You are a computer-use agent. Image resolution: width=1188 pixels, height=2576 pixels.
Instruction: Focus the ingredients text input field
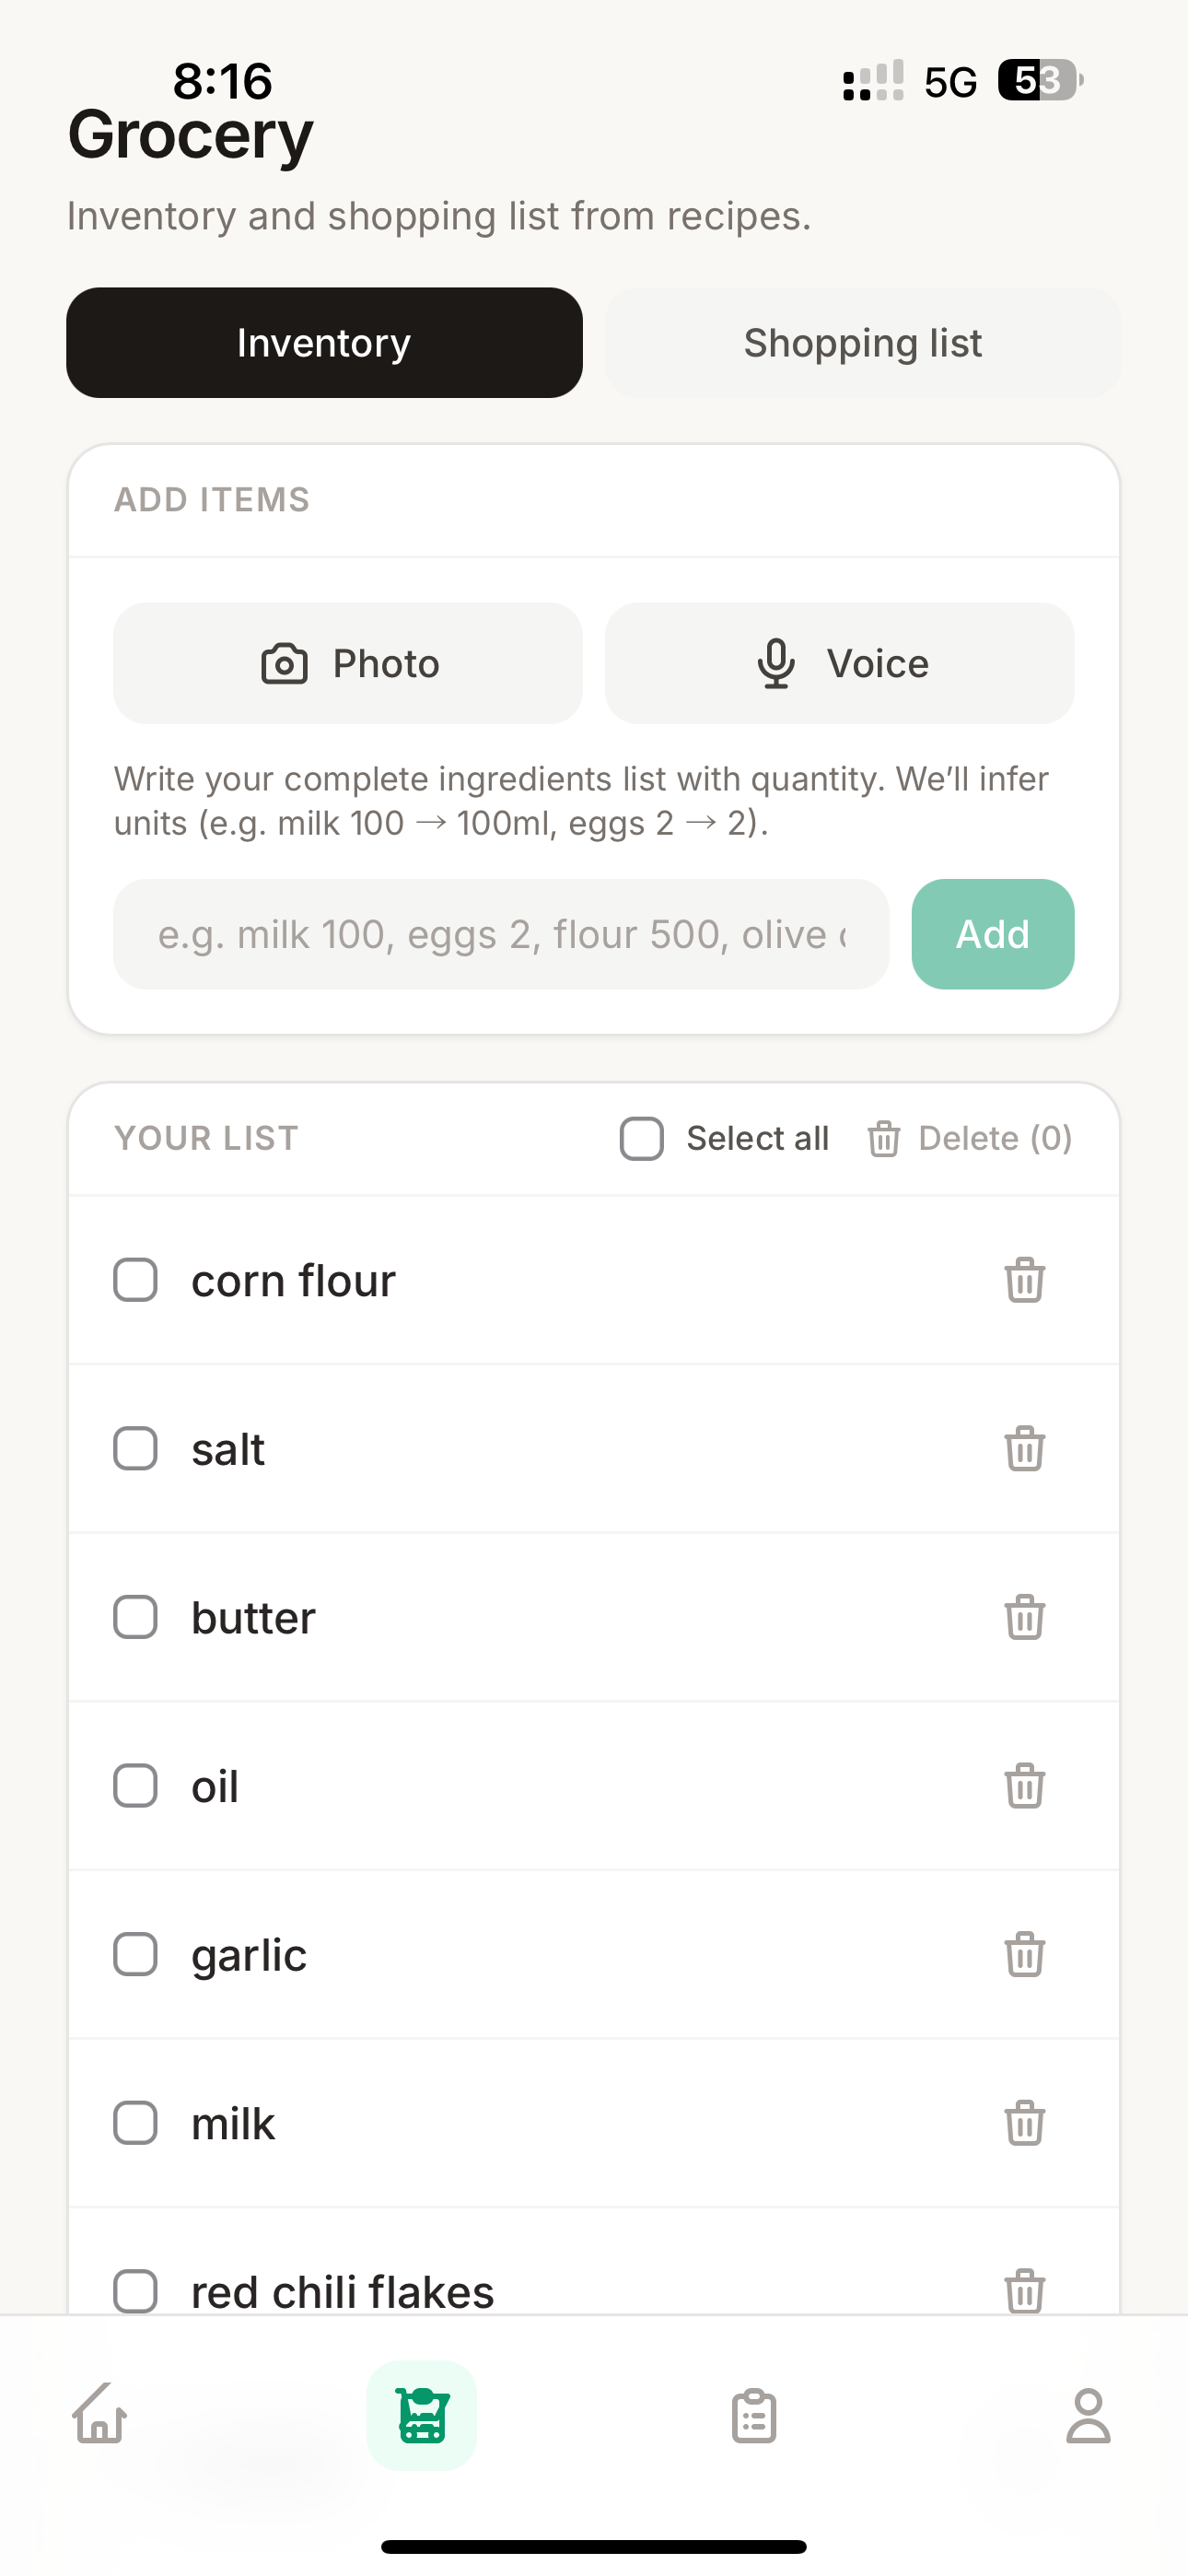click(x=501, y=934)
